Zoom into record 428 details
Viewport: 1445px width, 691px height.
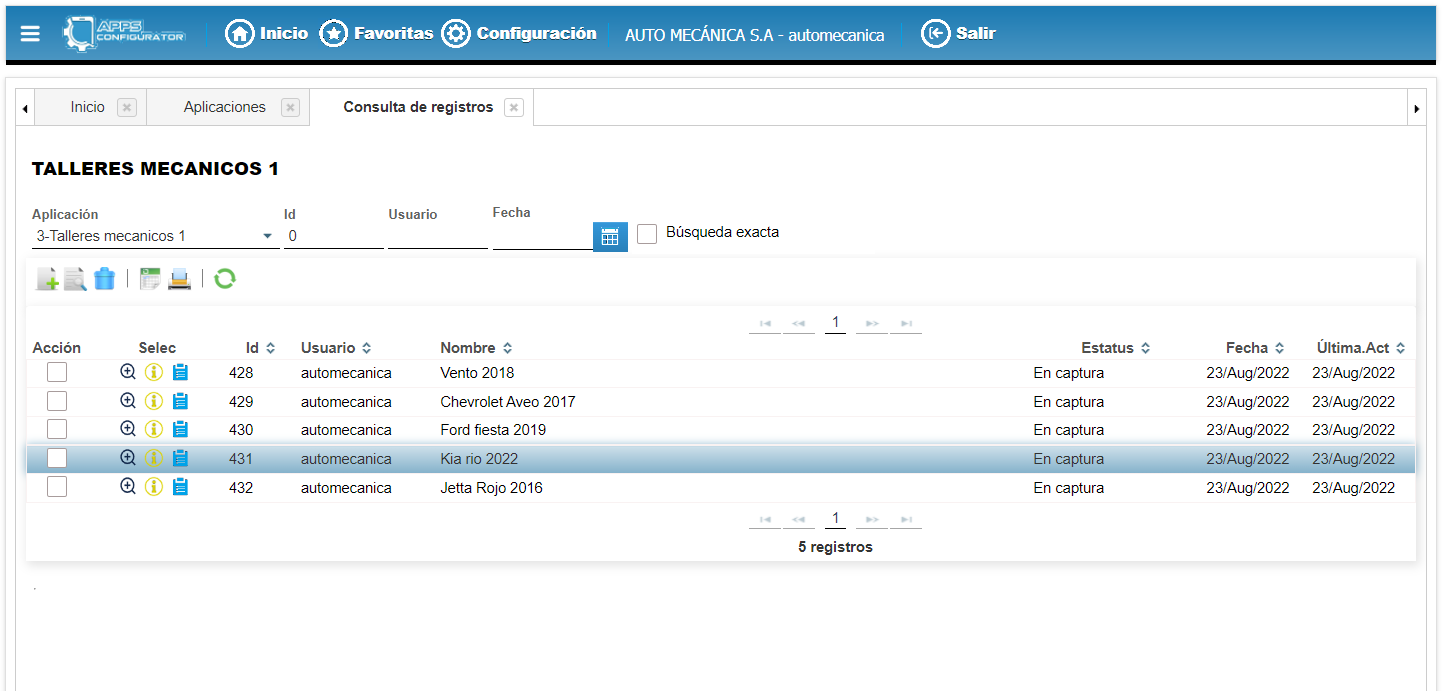pyautogui.click(x=128, y=372)
